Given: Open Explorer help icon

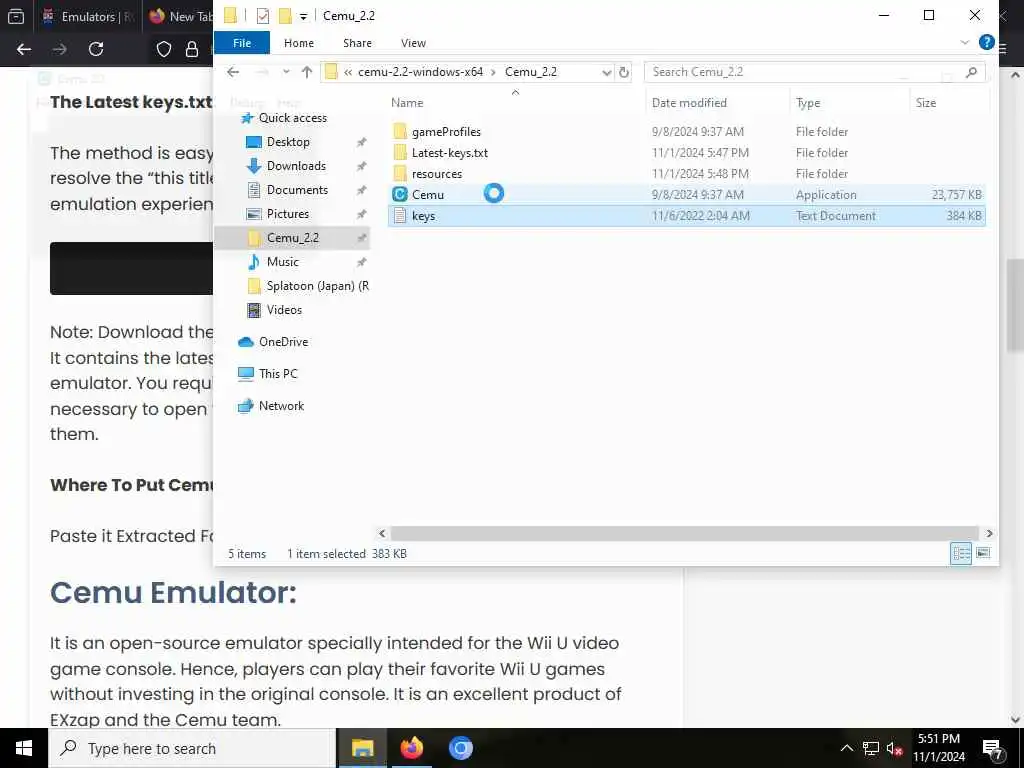Looking at the screenshot, I should tap(987, 42).
